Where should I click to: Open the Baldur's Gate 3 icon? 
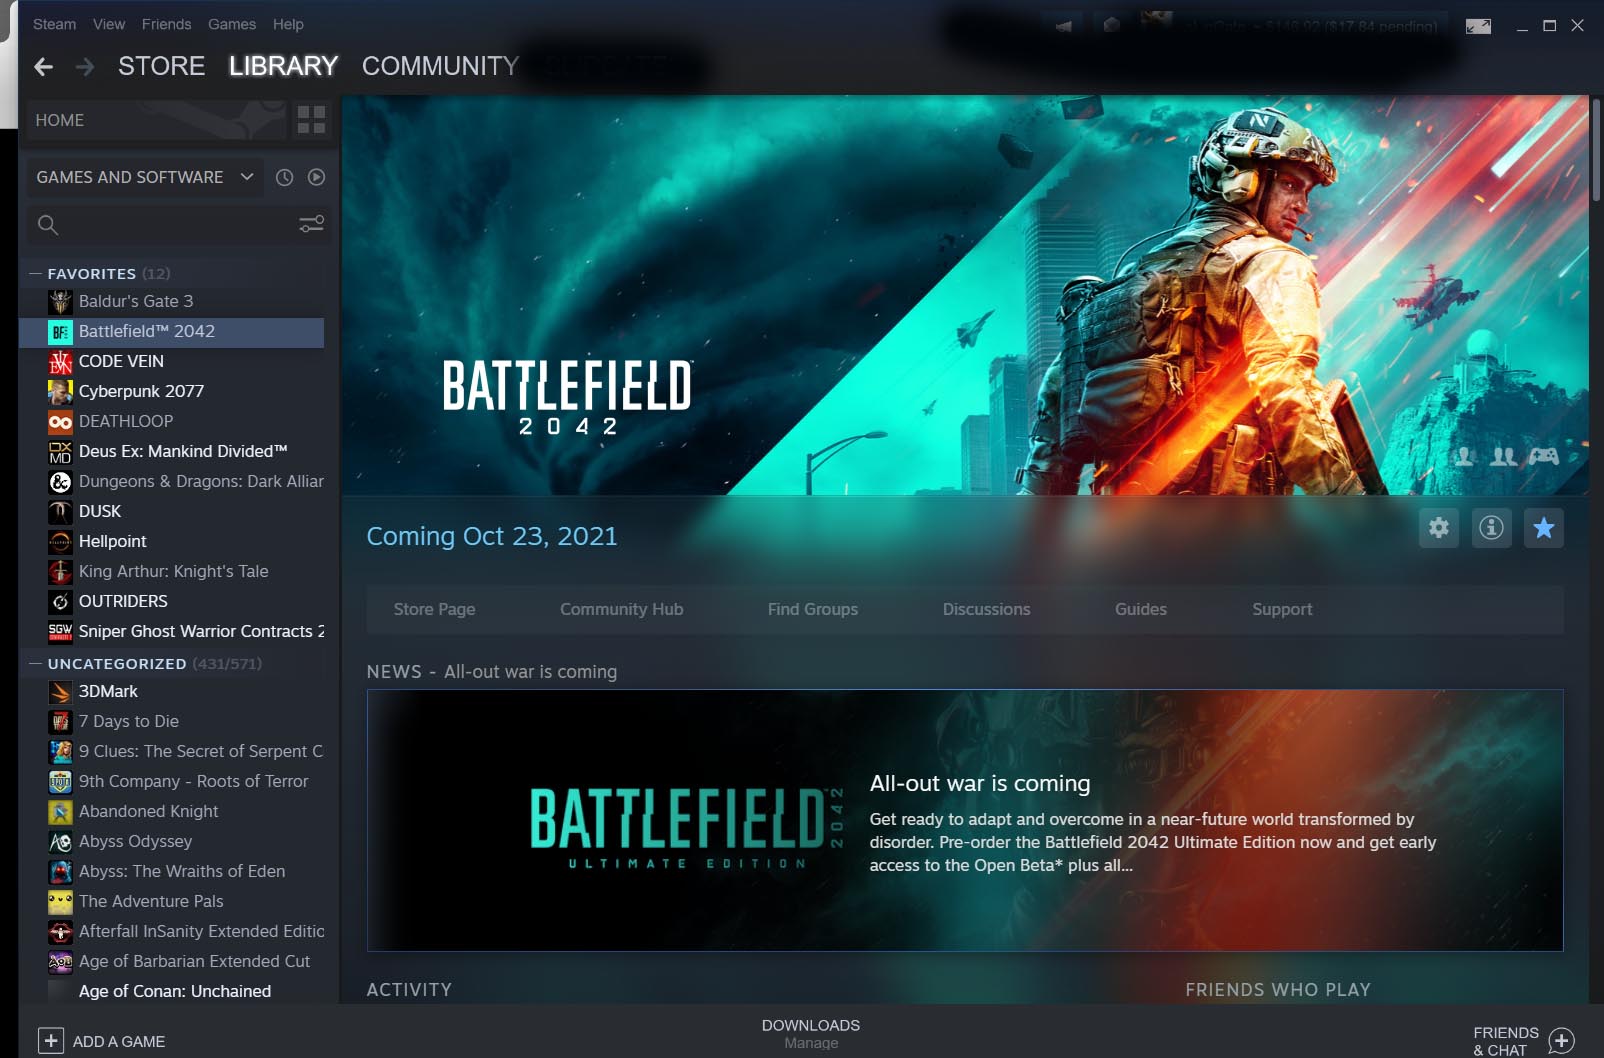61,301
